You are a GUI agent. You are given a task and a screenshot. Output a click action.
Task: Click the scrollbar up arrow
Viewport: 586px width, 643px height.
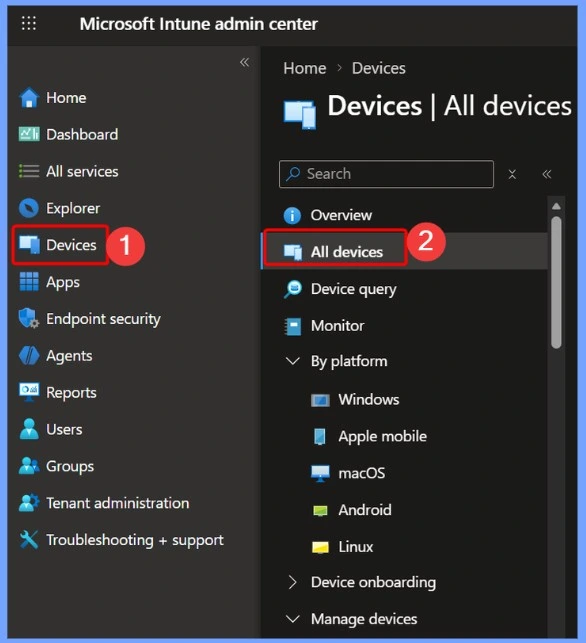point(556,206)
